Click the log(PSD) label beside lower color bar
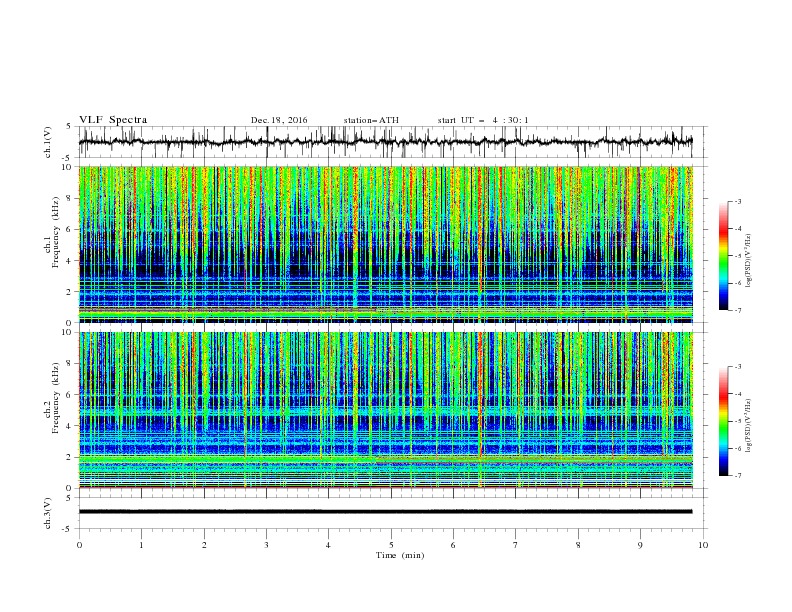This screenshot has width=792, height=612. (x=749, y=426)
